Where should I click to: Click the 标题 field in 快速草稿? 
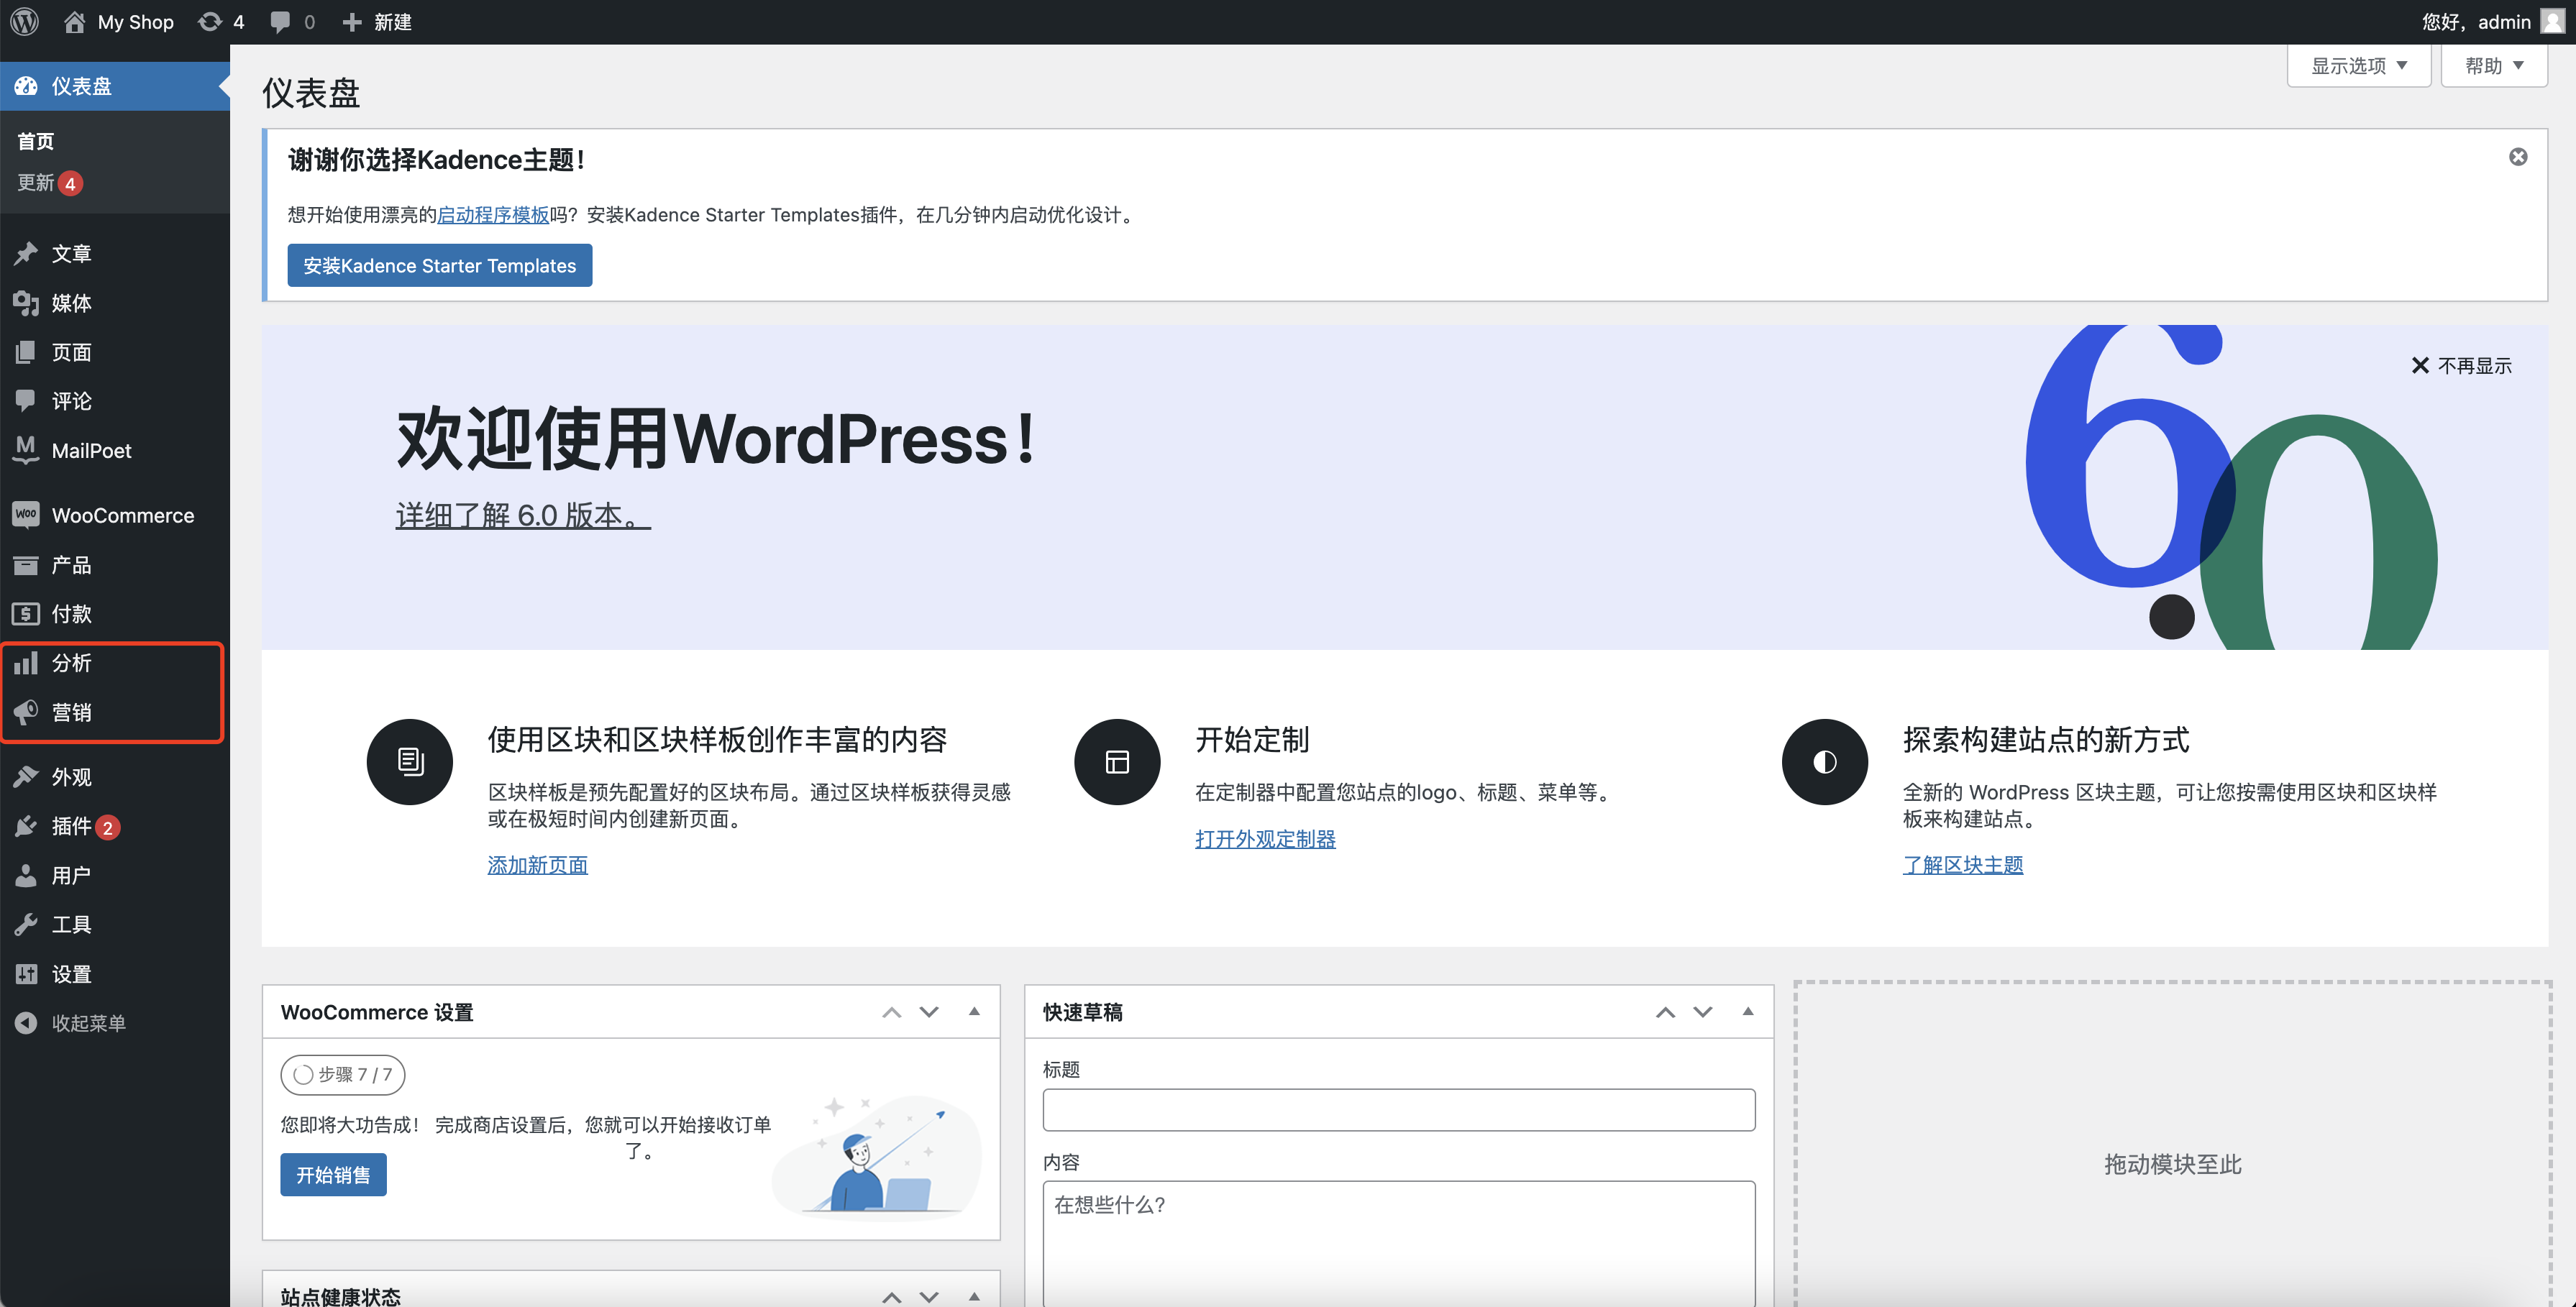[1398, 1109]
